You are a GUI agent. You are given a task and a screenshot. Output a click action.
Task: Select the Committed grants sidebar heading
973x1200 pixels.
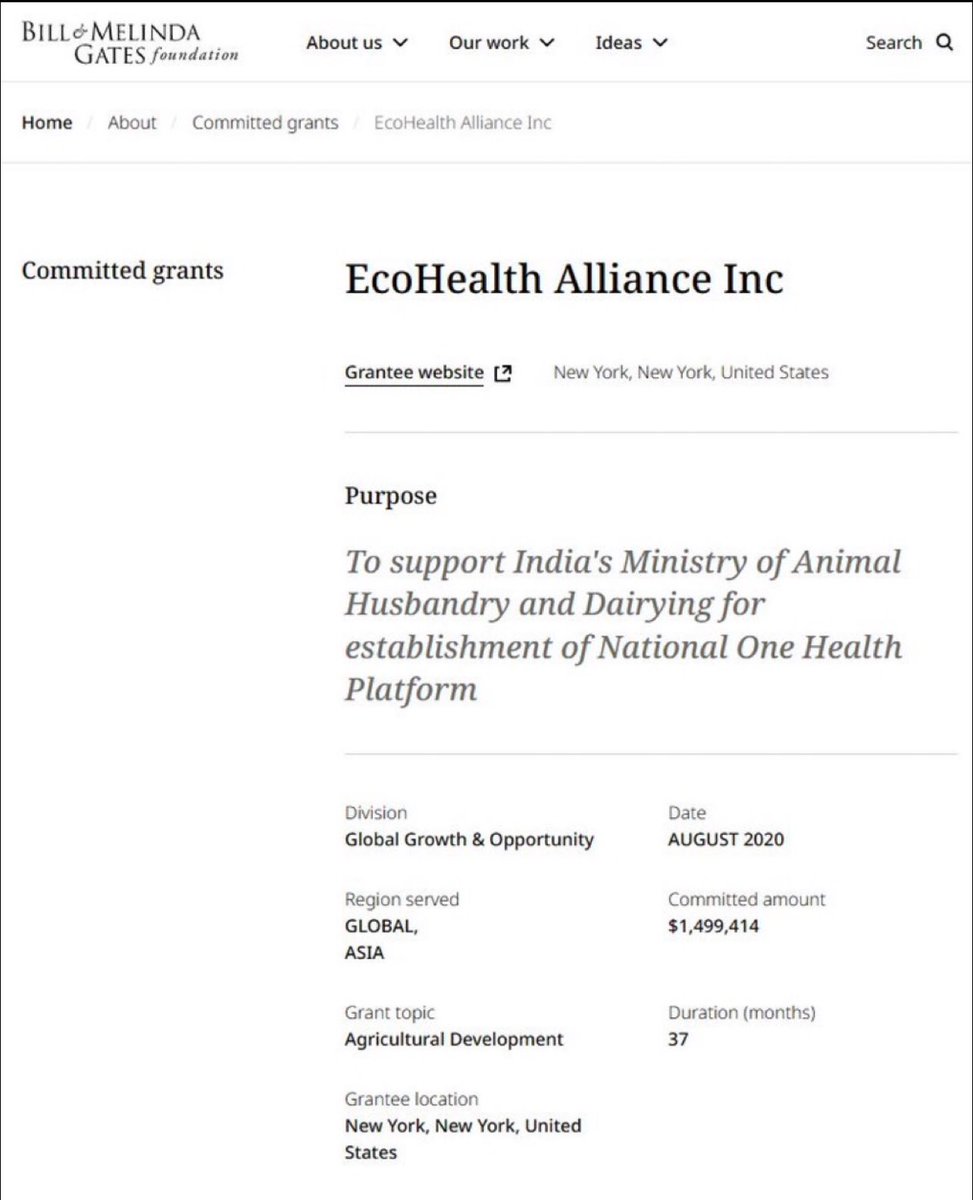click(122, 271)
